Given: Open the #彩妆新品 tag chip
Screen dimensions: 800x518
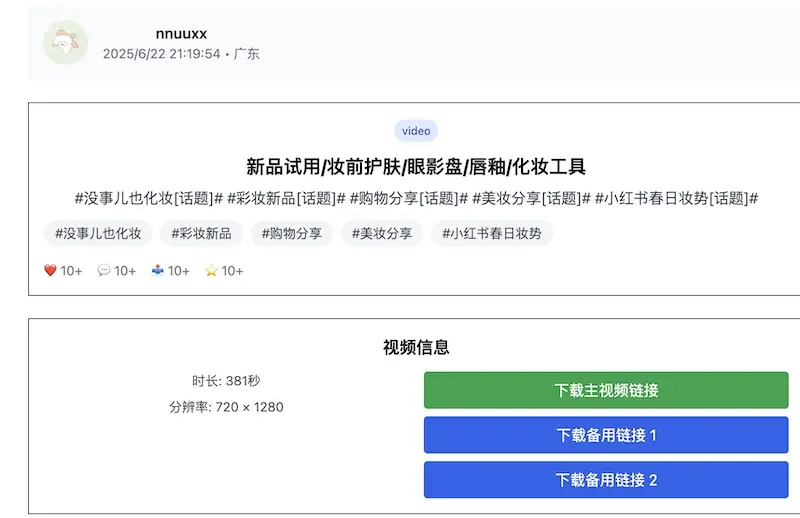Looking at the screenshot, I should pyautogui.click(x=202, y=233).
